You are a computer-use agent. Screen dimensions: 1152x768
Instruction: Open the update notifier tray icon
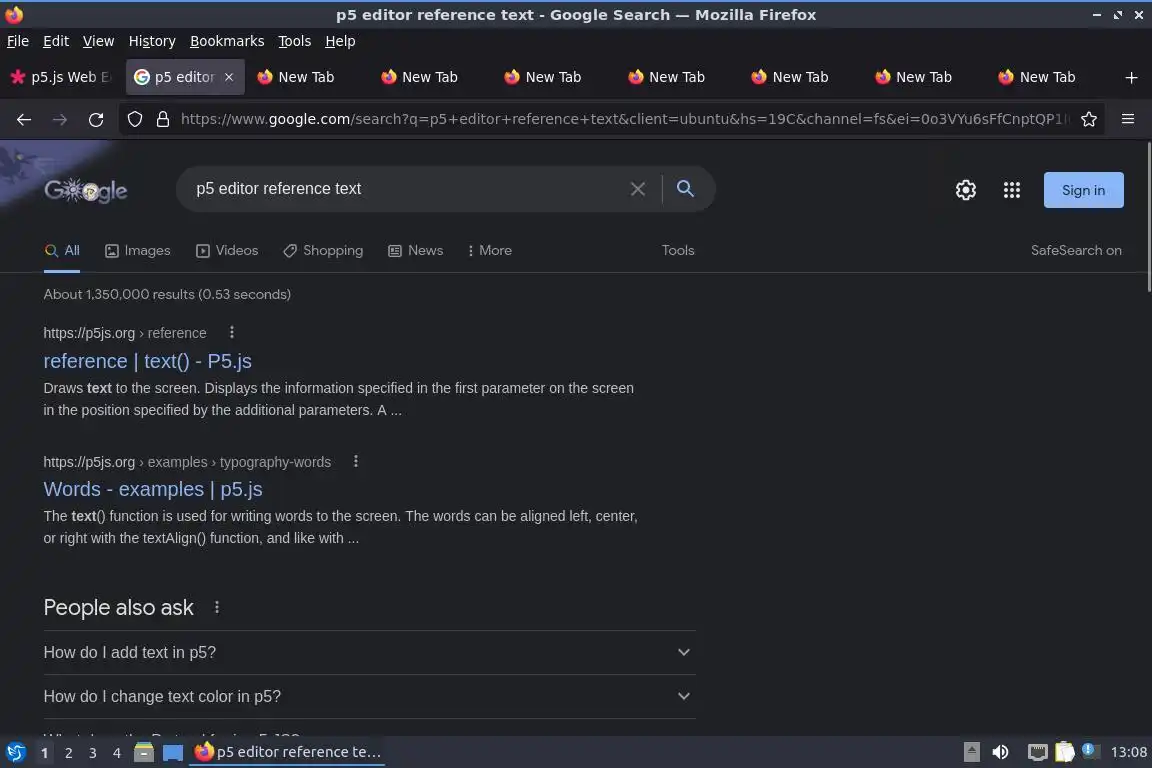(1090, 751)
